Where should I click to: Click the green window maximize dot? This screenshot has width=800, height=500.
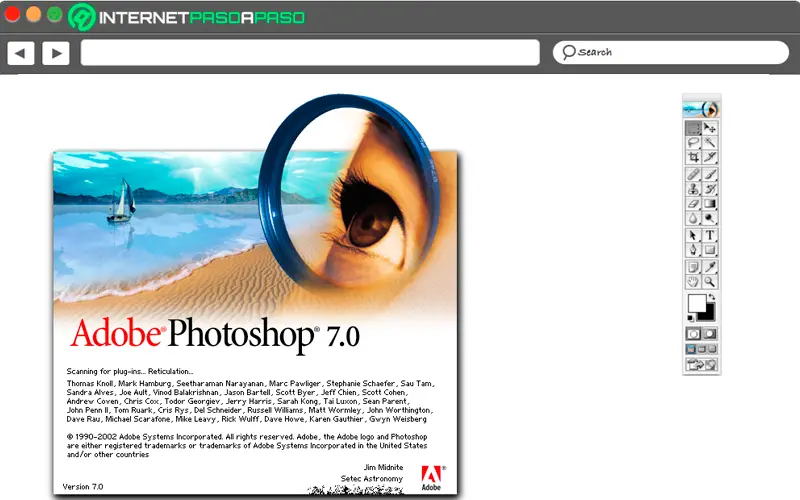pyautogui.click(x=55, y=14)
